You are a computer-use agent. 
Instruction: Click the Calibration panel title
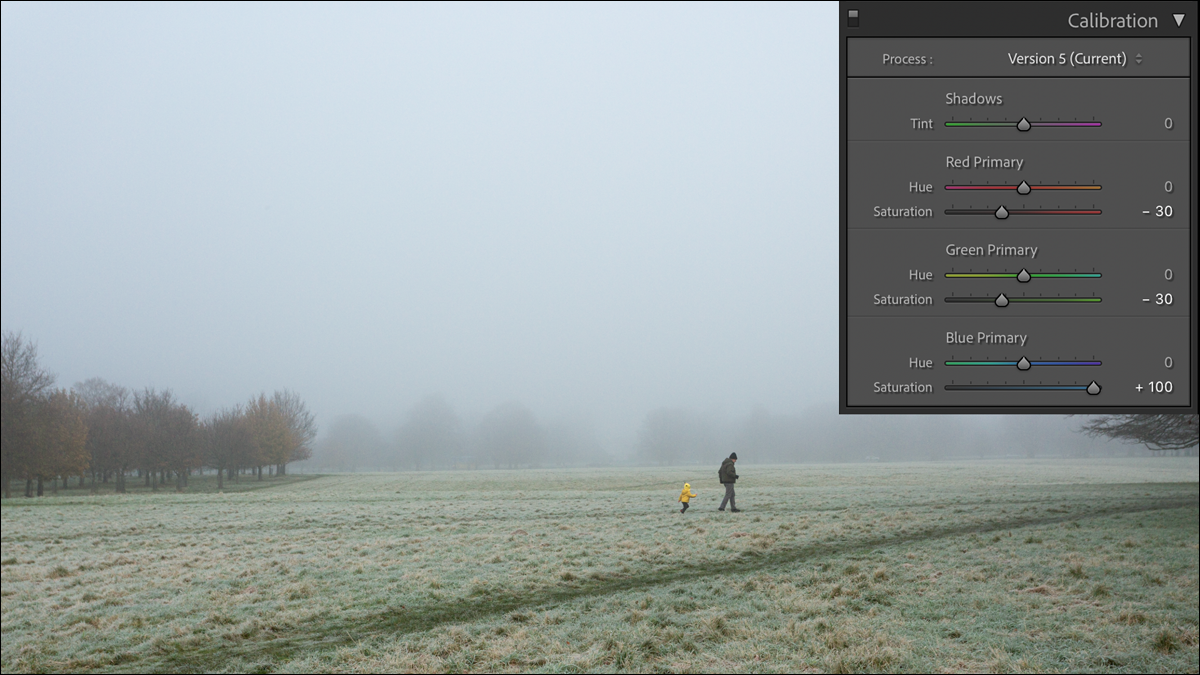pyautogui.click(x=1112, y=20)
